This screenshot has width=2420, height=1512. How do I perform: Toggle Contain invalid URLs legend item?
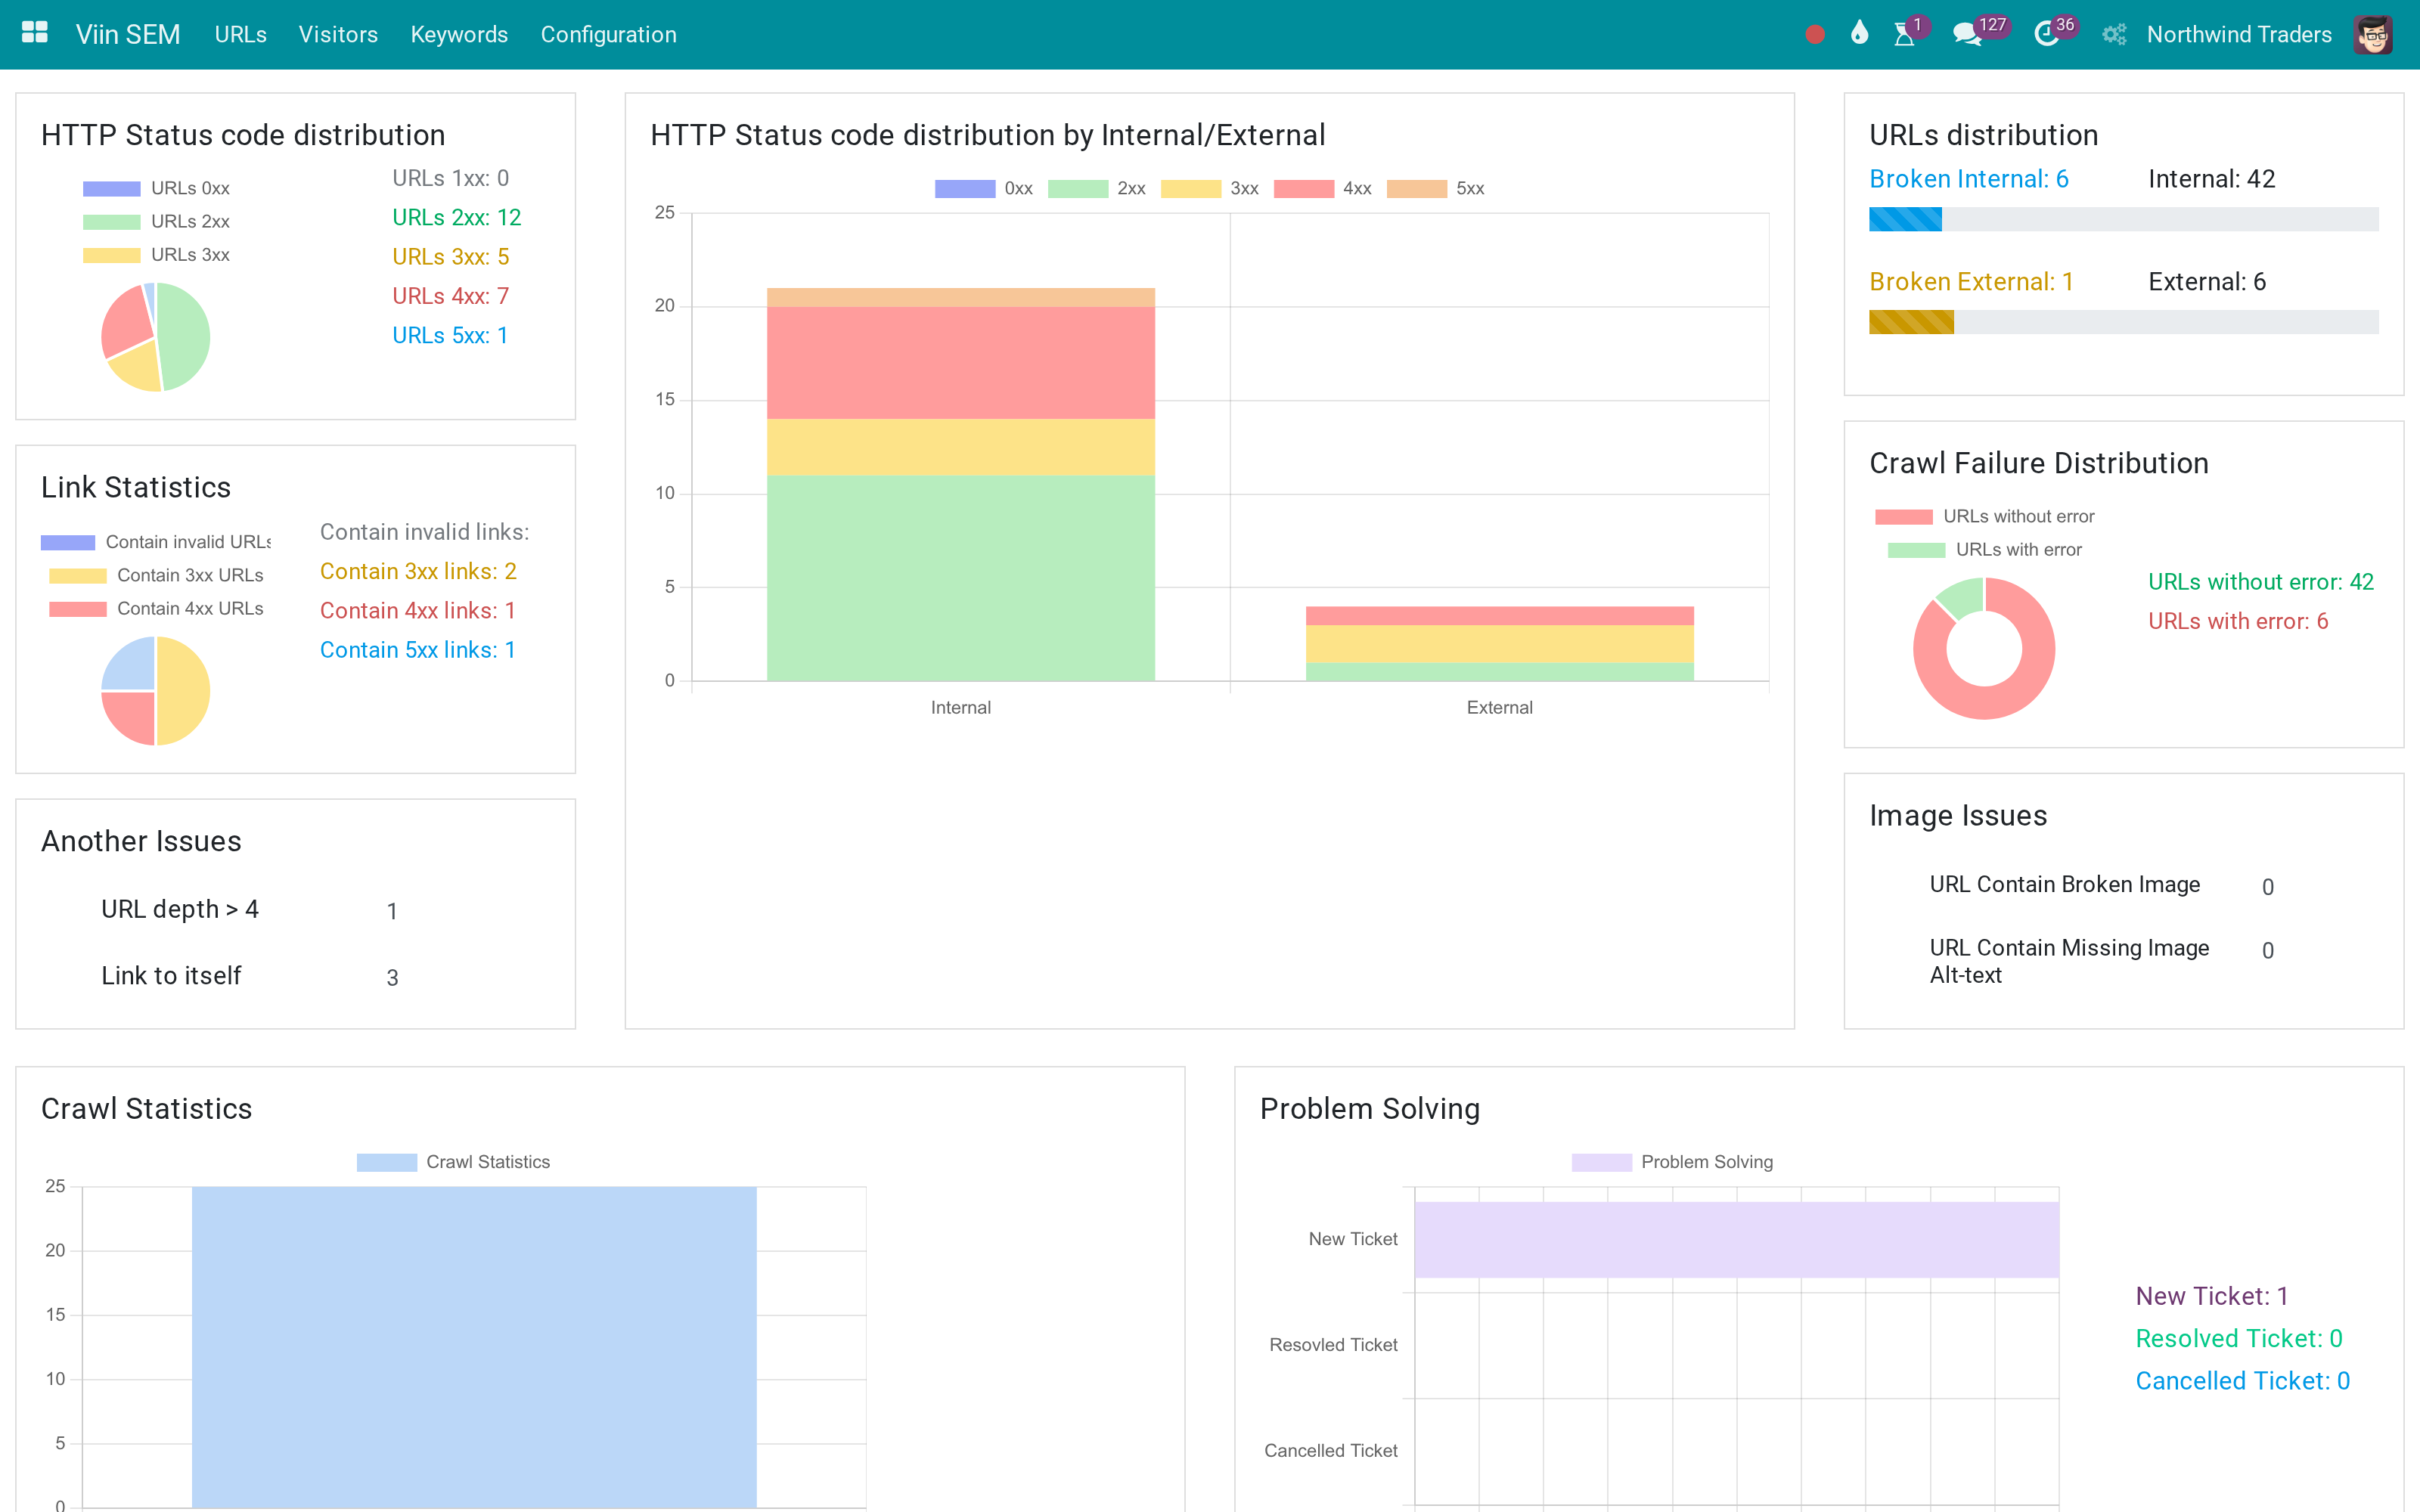click(x=156, y=542)
